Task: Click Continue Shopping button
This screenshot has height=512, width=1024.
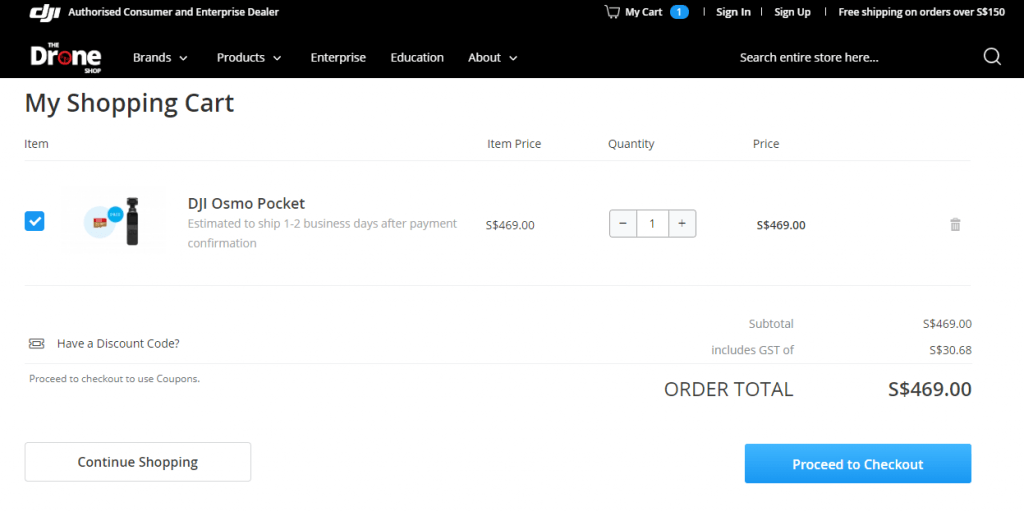Action: (138, 462)
